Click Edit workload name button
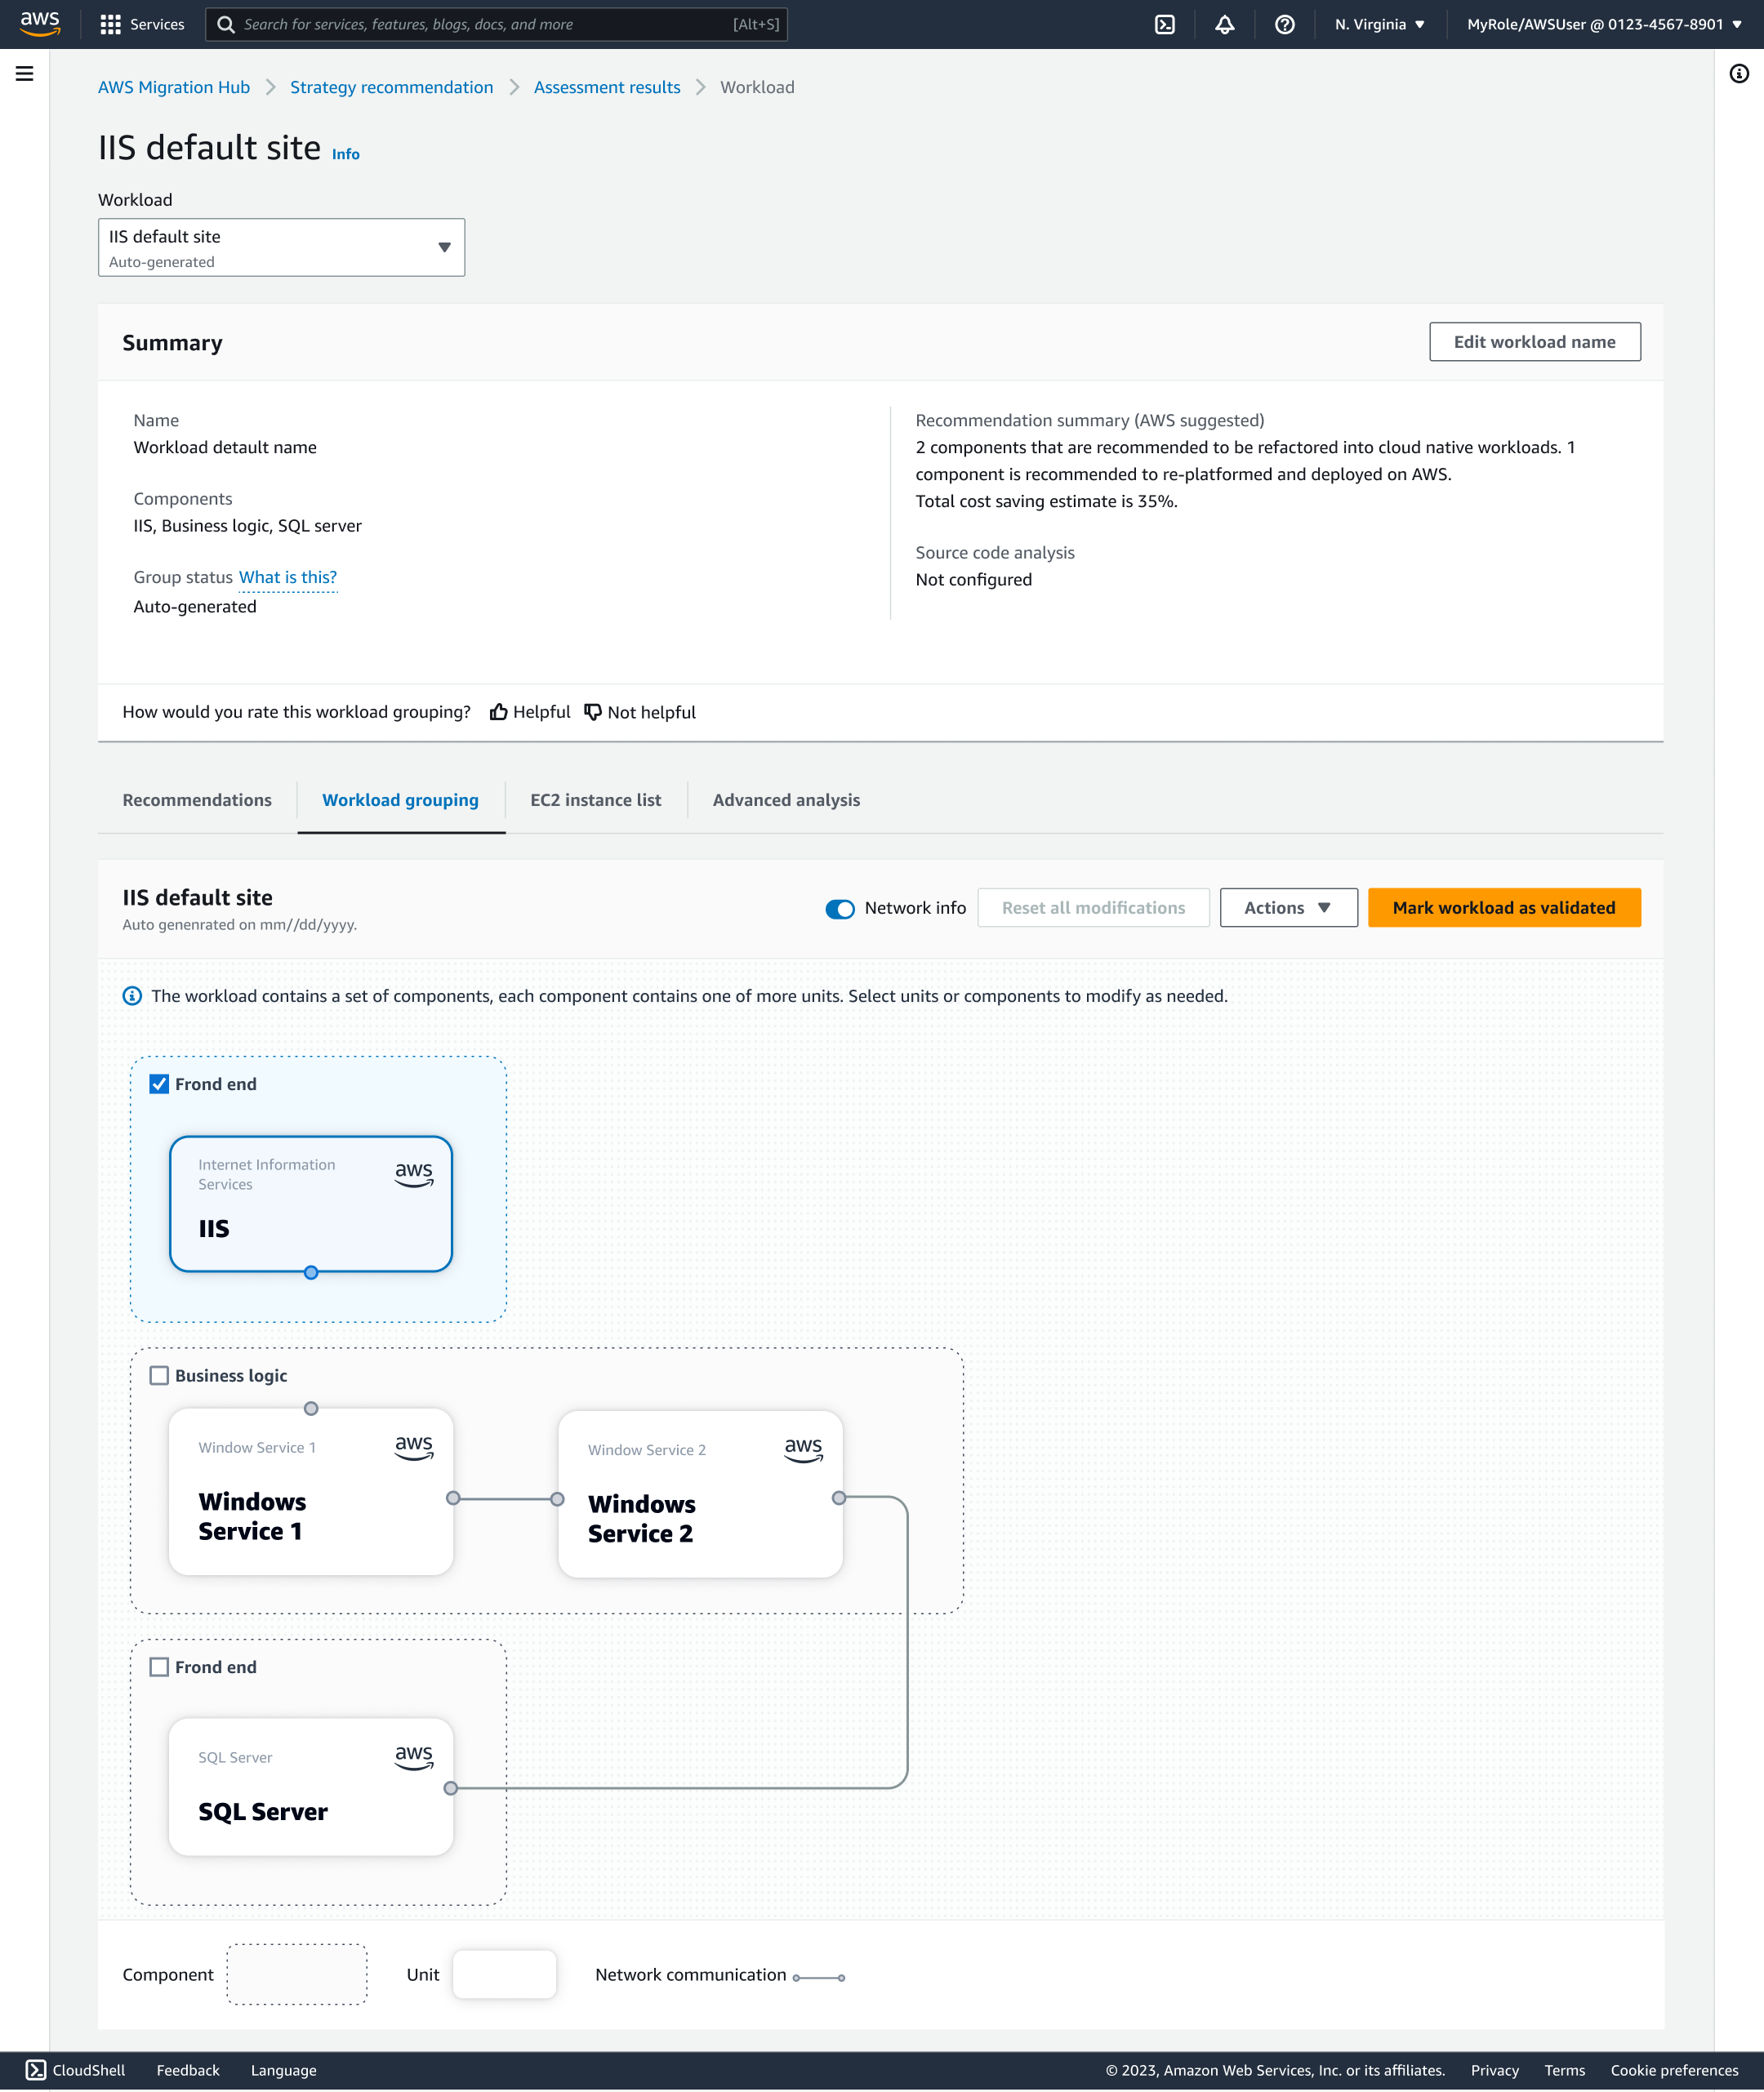Viewport: 1764px width, 2092px height. (x=1534, y=342)
